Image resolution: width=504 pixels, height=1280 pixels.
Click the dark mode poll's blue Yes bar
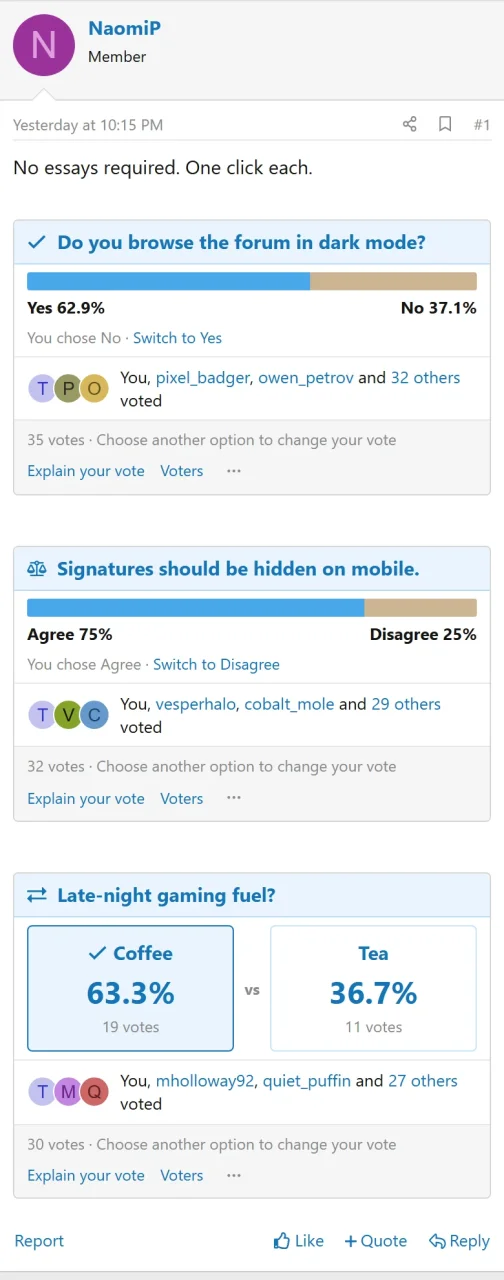pos(169,281)
